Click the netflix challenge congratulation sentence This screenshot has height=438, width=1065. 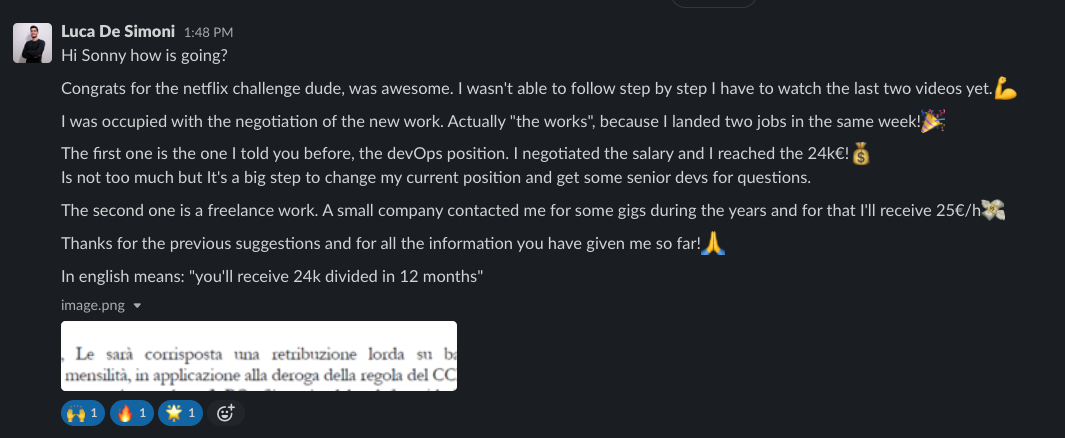(x=500, y=90)
